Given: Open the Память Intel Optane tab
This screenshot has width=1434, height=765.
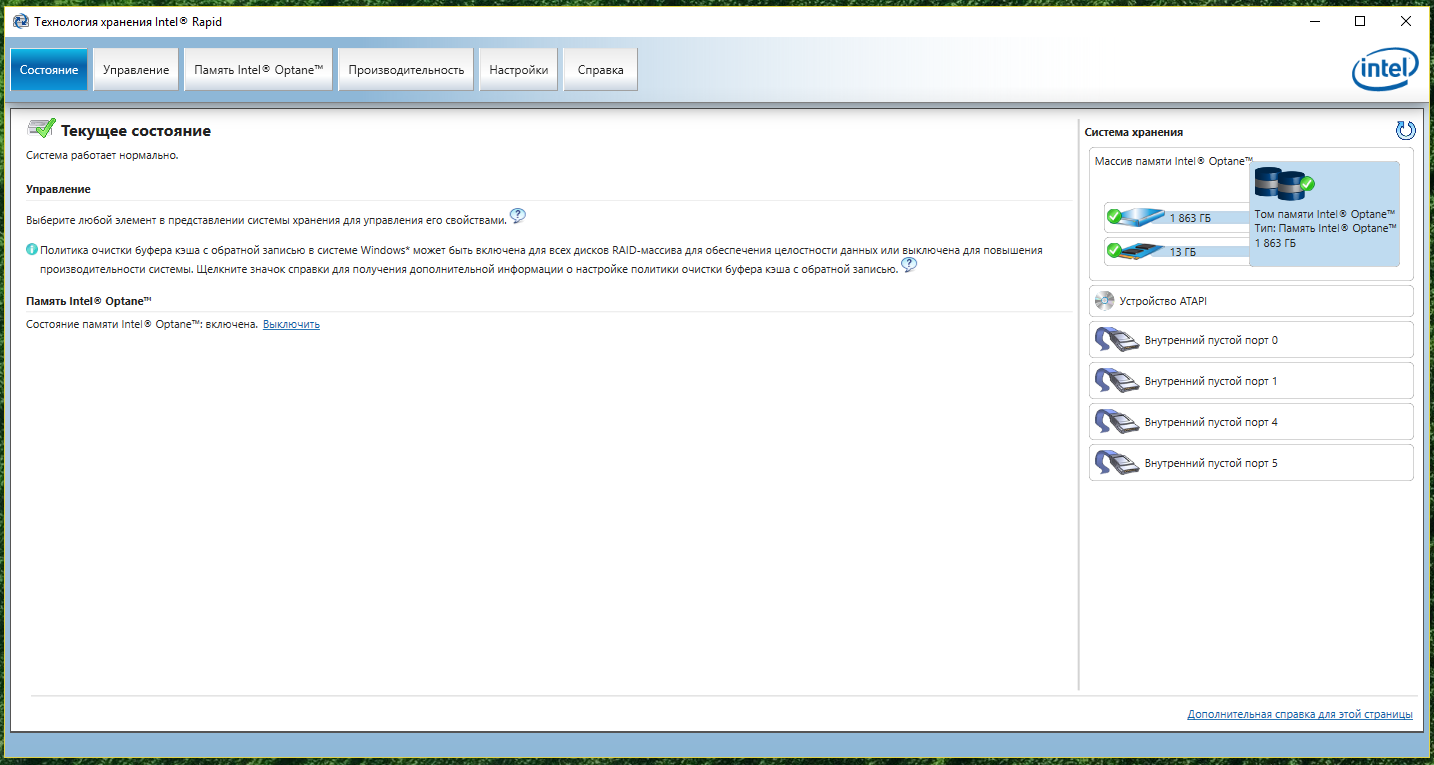Looking at the screenshot, I should 258,70.
